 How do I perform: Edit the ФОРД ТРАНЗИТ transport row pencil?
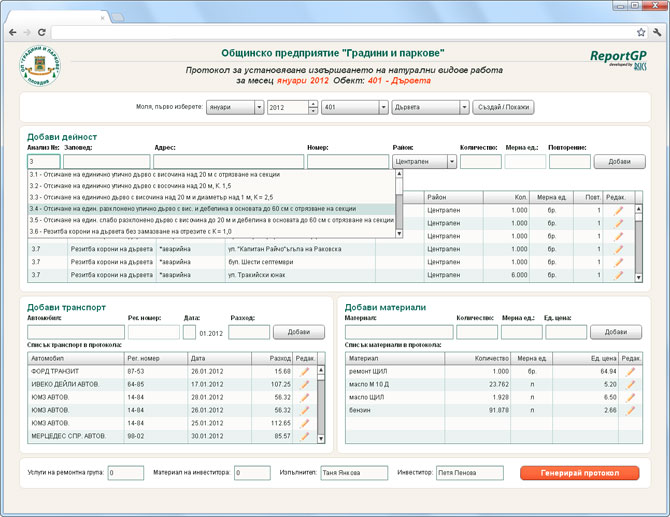[305, 371]
